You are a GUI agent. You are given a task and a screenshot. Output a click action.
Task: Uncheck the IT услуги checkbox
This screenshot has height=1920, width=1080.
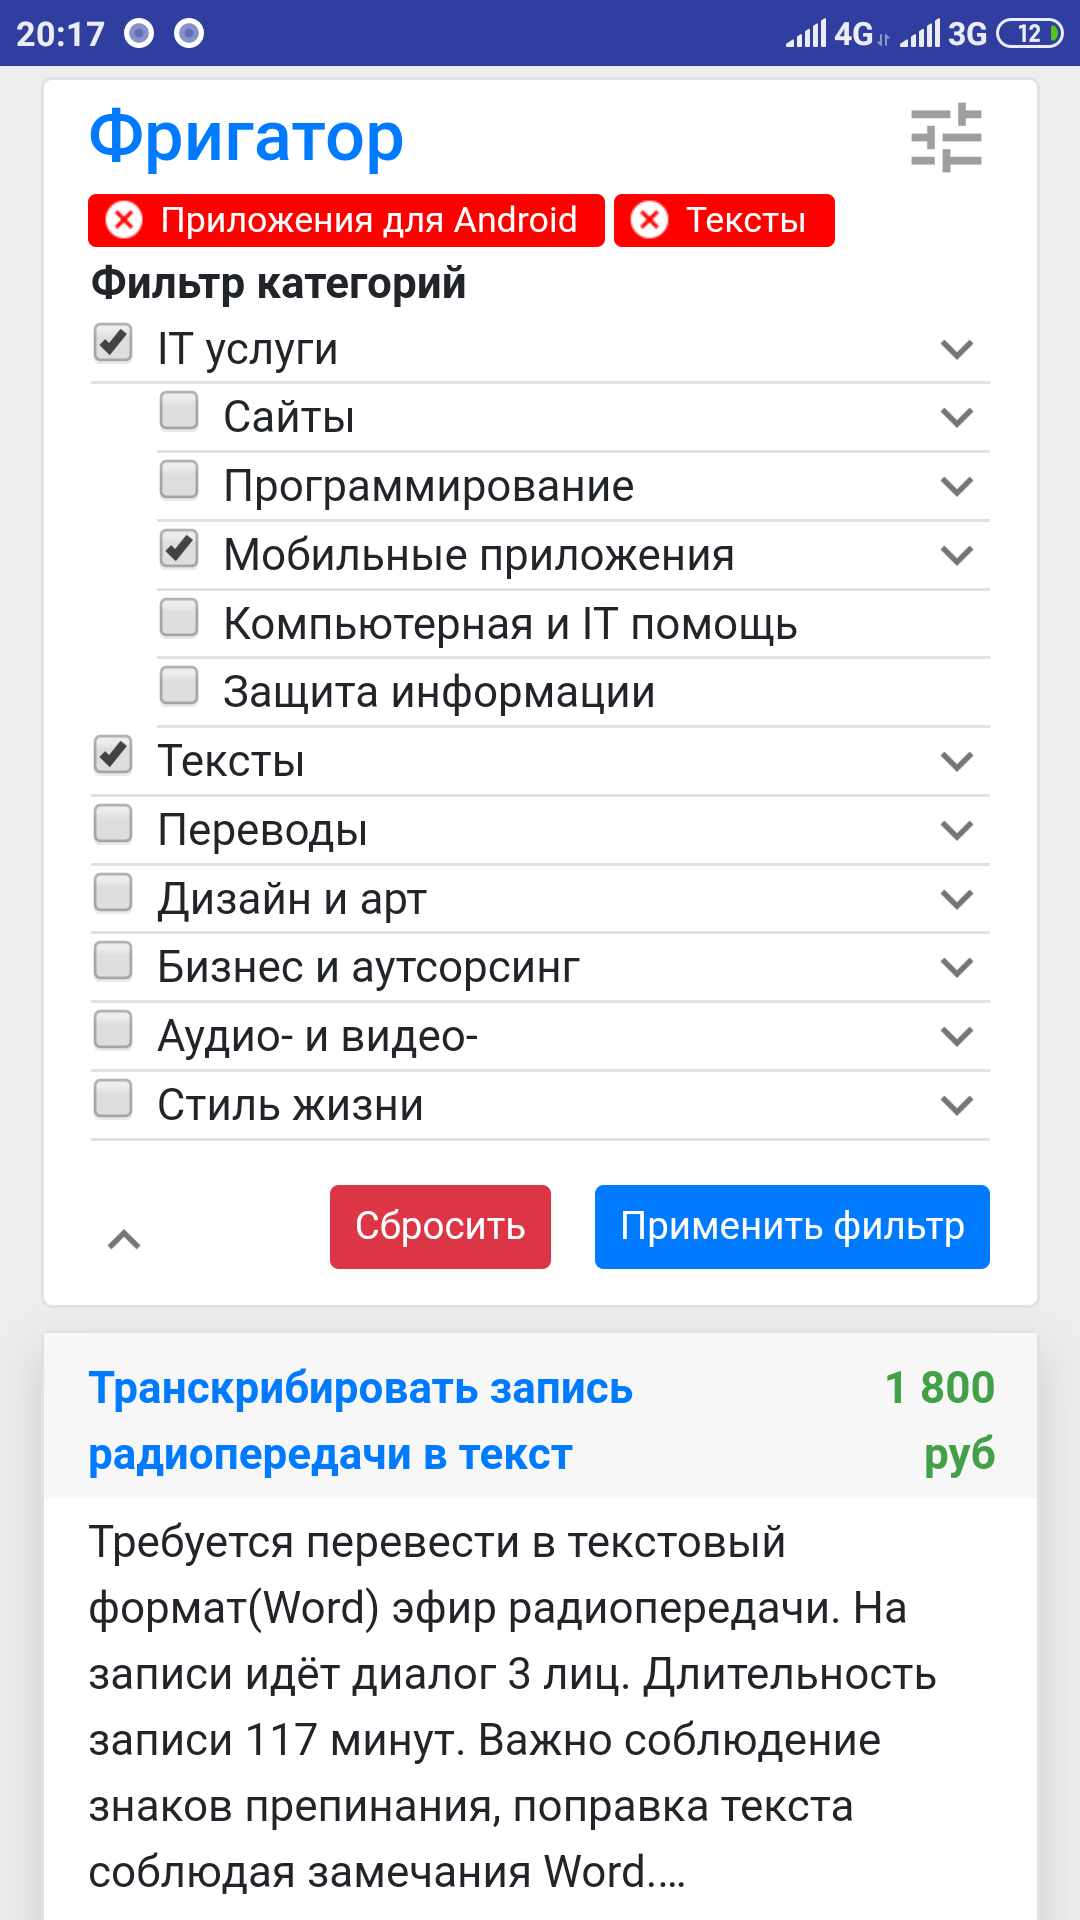click(x=113, y=343)
